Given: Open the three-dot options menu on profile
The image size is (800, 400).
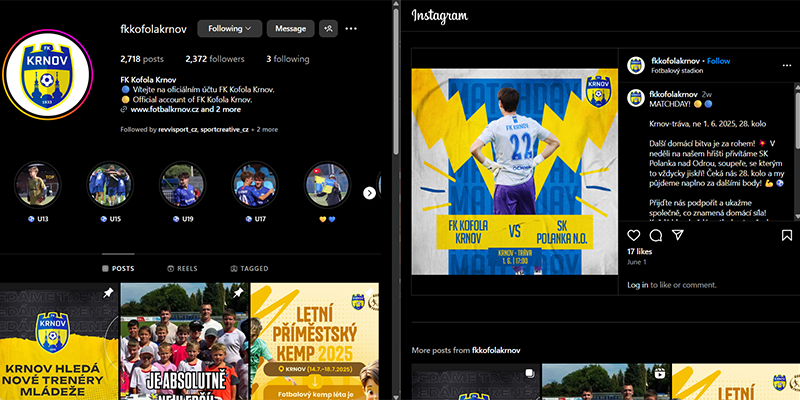Looking at the screenshot, I should click(351, 29).
